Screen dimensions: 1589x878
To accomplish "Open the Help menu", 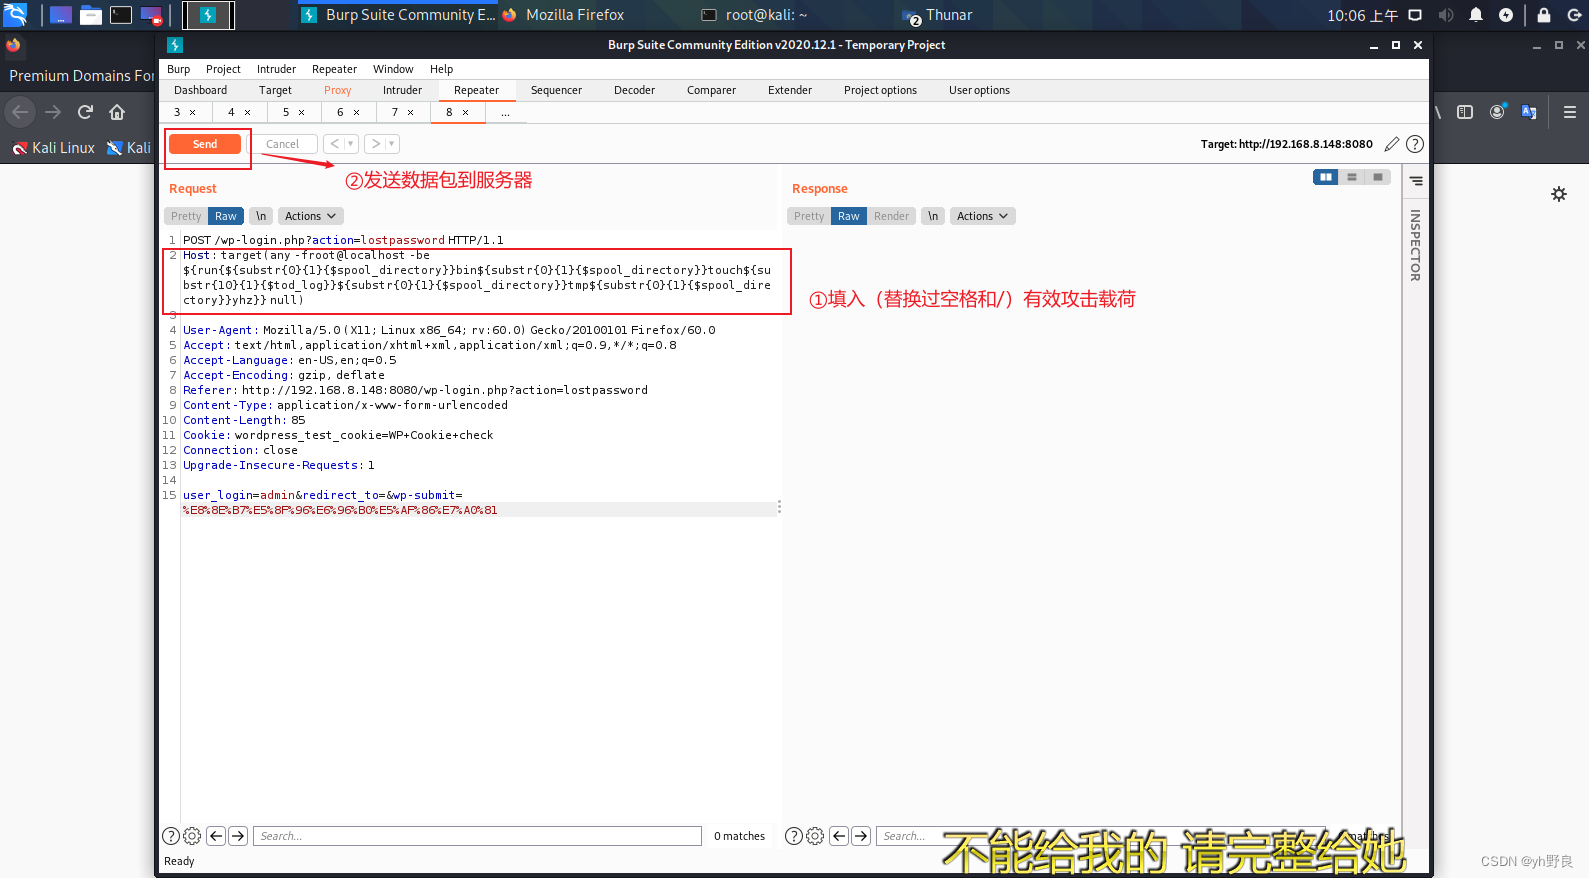I will pyautogui.click(x=442, y=69).
